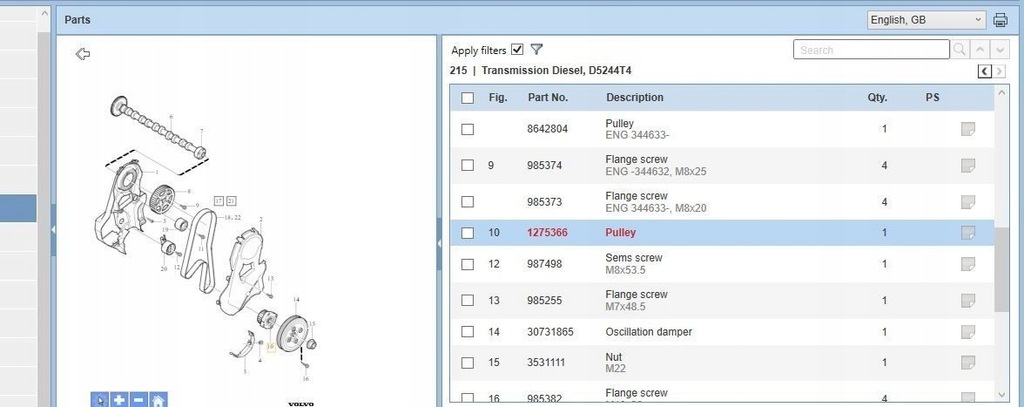The image size is (1024, 407).
Task: Sort by Description column header
Action: point(635,97)
